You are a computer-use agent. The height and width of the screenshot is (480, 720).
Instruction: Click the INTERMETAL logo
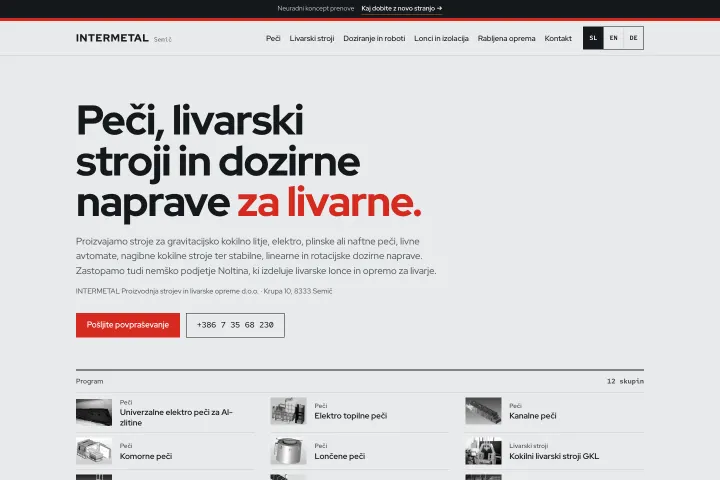pos(112,38)
